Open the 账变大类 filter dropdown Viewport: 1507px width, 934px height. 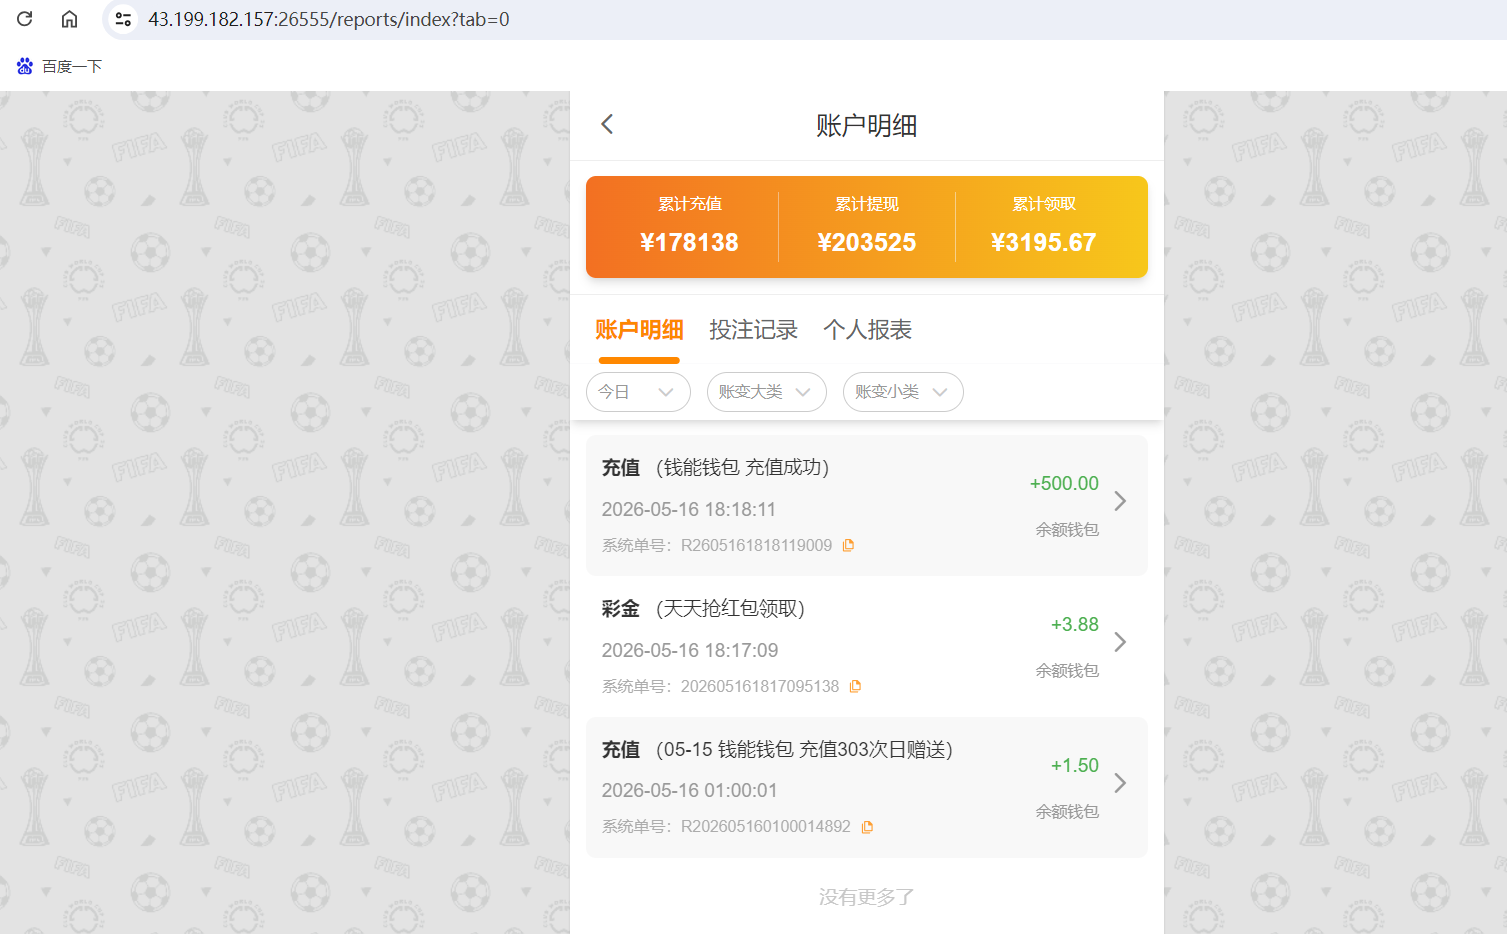pos(767,392)
